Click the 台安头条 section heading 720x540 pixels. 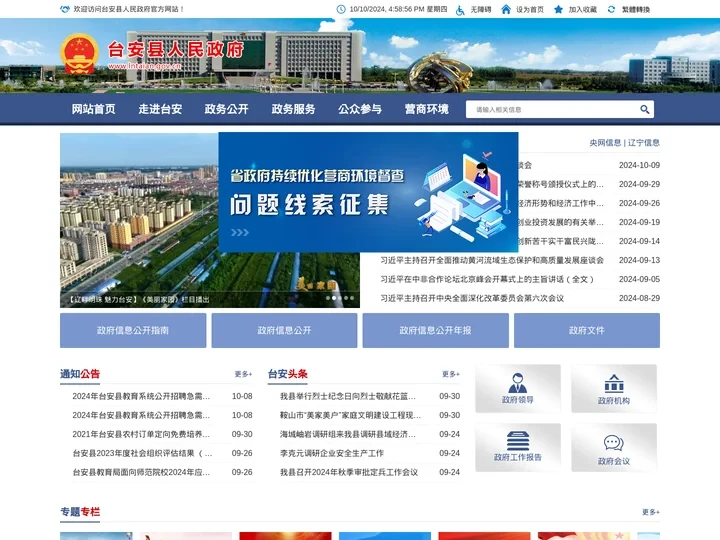coord(288,374)
